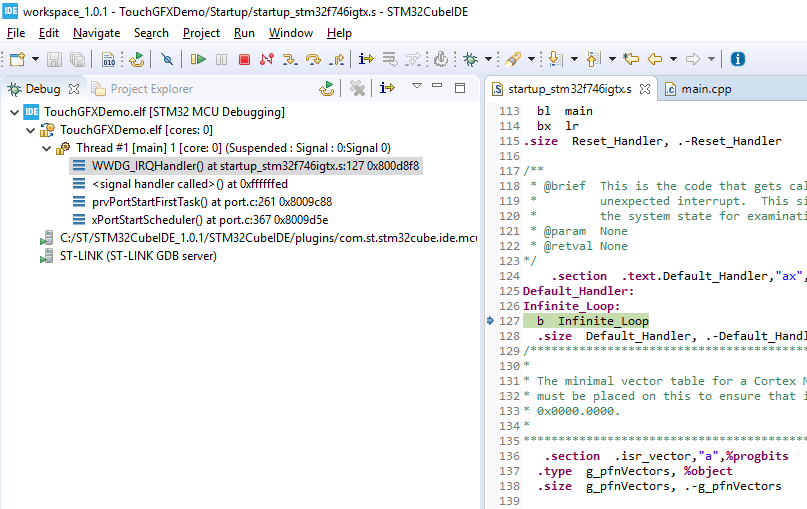The width and height of the screenshot is (807, 509).
Task: Click the Back navigation arrow
Action: click(655, 59)
